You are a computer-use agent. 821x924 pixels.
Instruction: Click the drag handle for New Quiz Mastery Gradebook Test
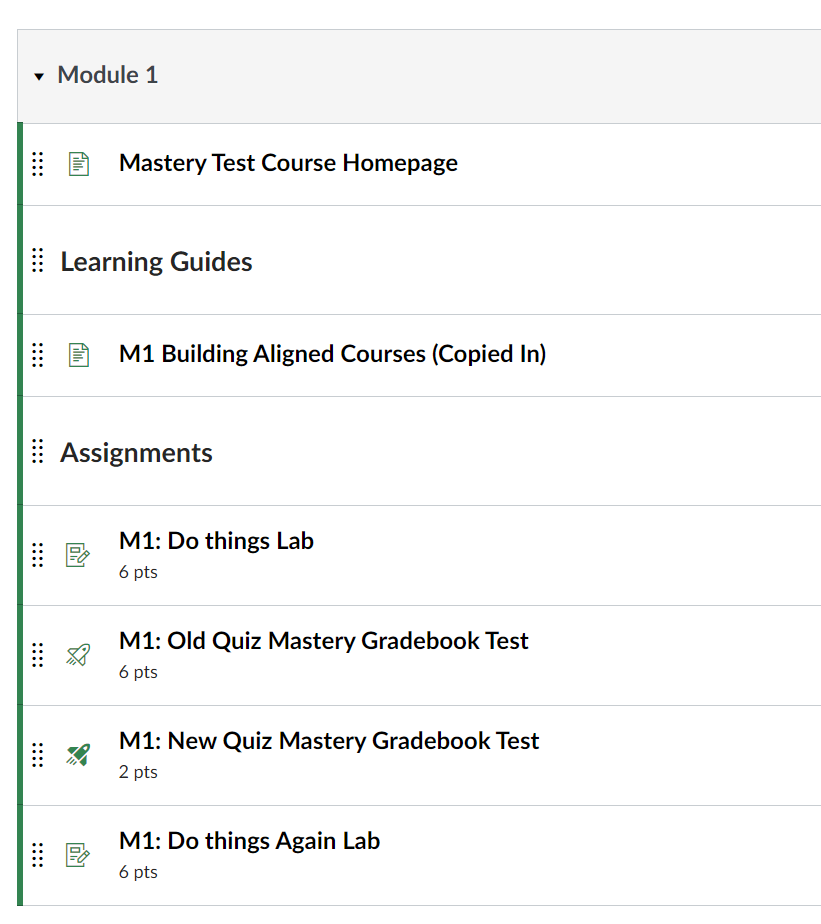point(37,755)
